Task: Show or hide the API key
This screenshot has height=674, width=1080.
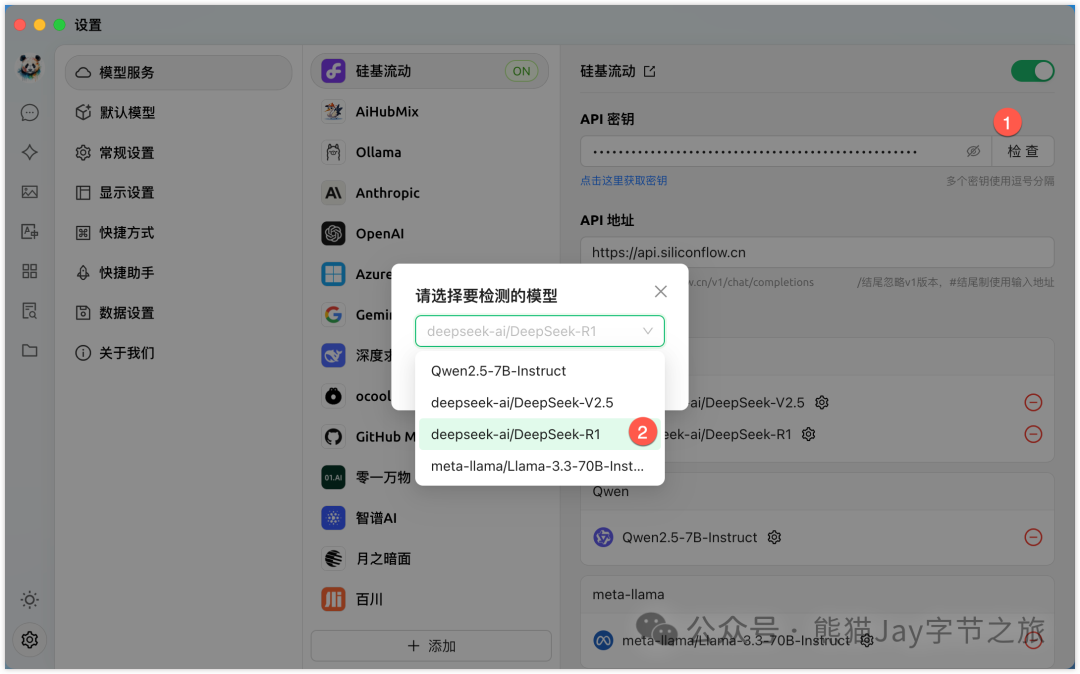Action: point(973,151)
